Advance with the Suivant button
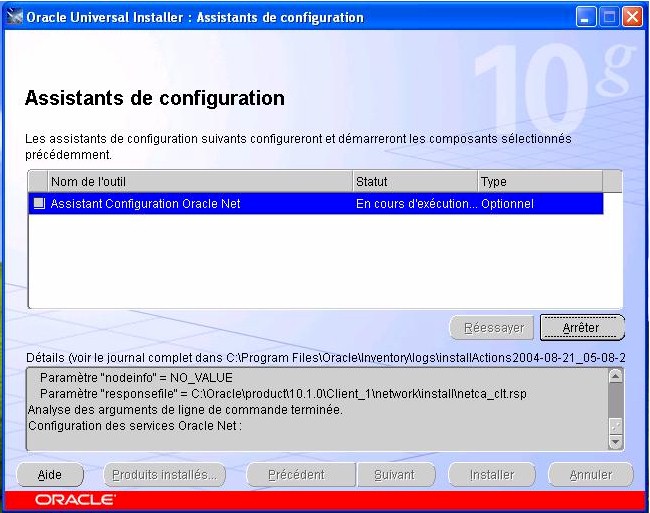 [x=394, y=475]
